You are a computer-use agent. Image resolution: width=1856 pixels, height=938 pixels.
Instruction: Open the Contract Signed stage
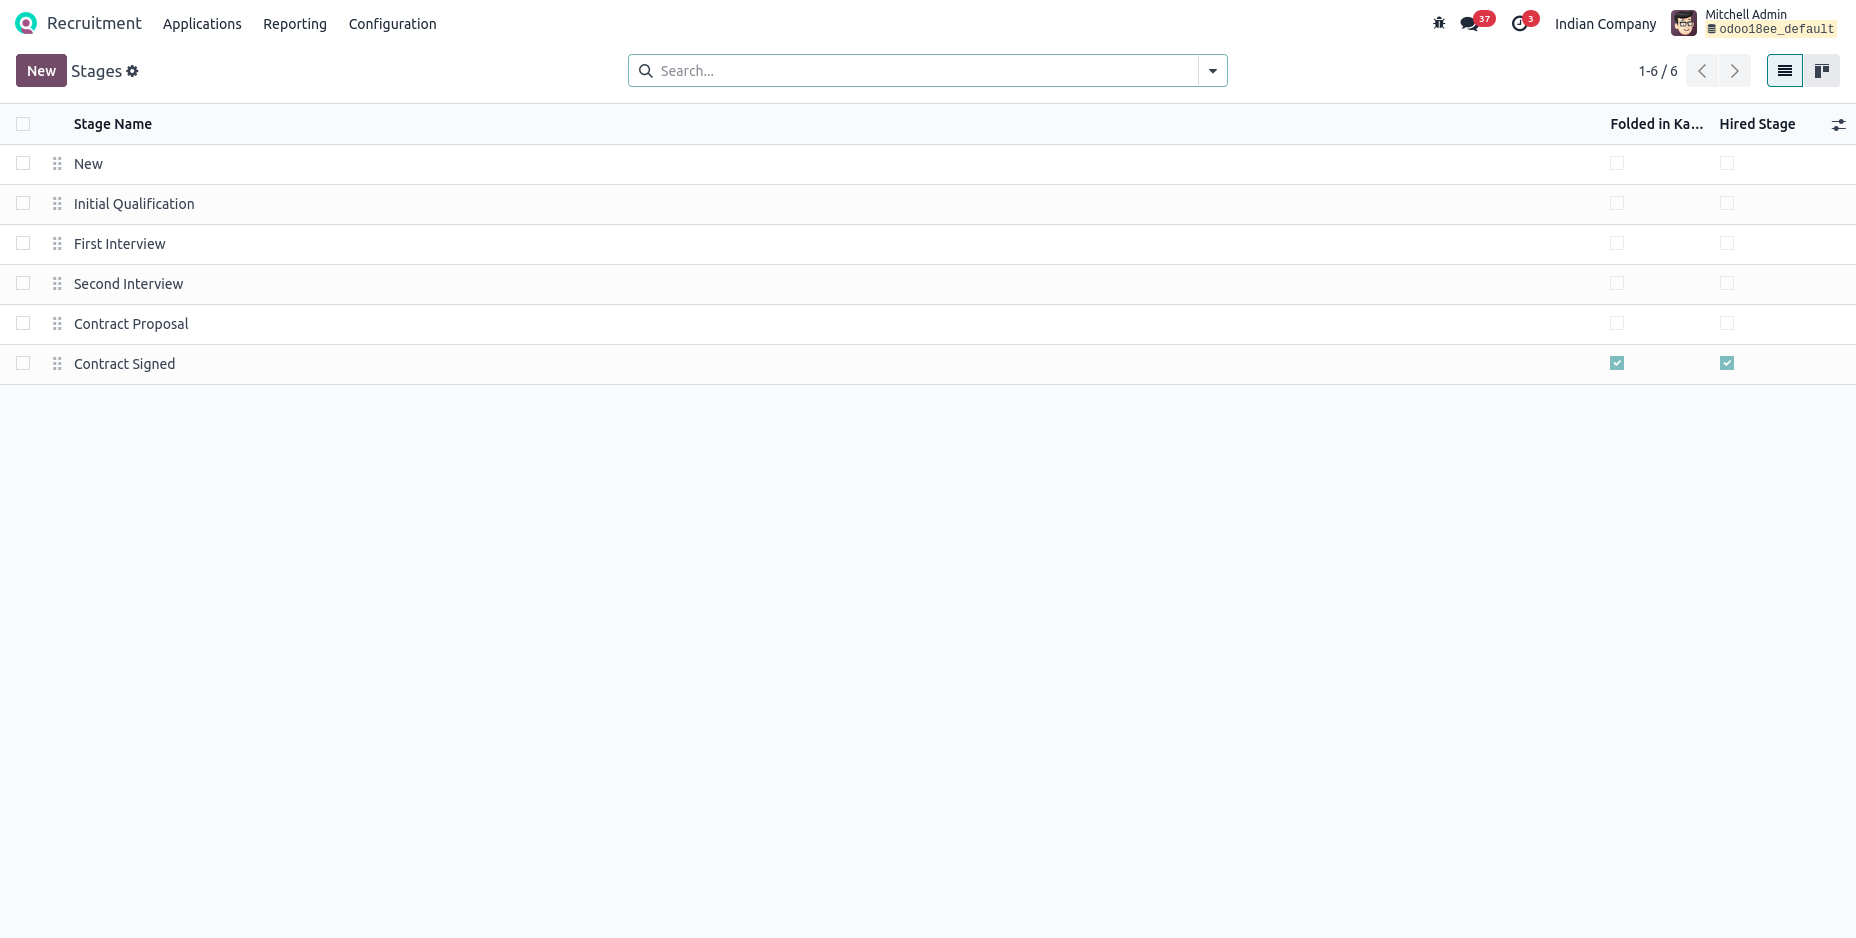[x=125, y=364]
